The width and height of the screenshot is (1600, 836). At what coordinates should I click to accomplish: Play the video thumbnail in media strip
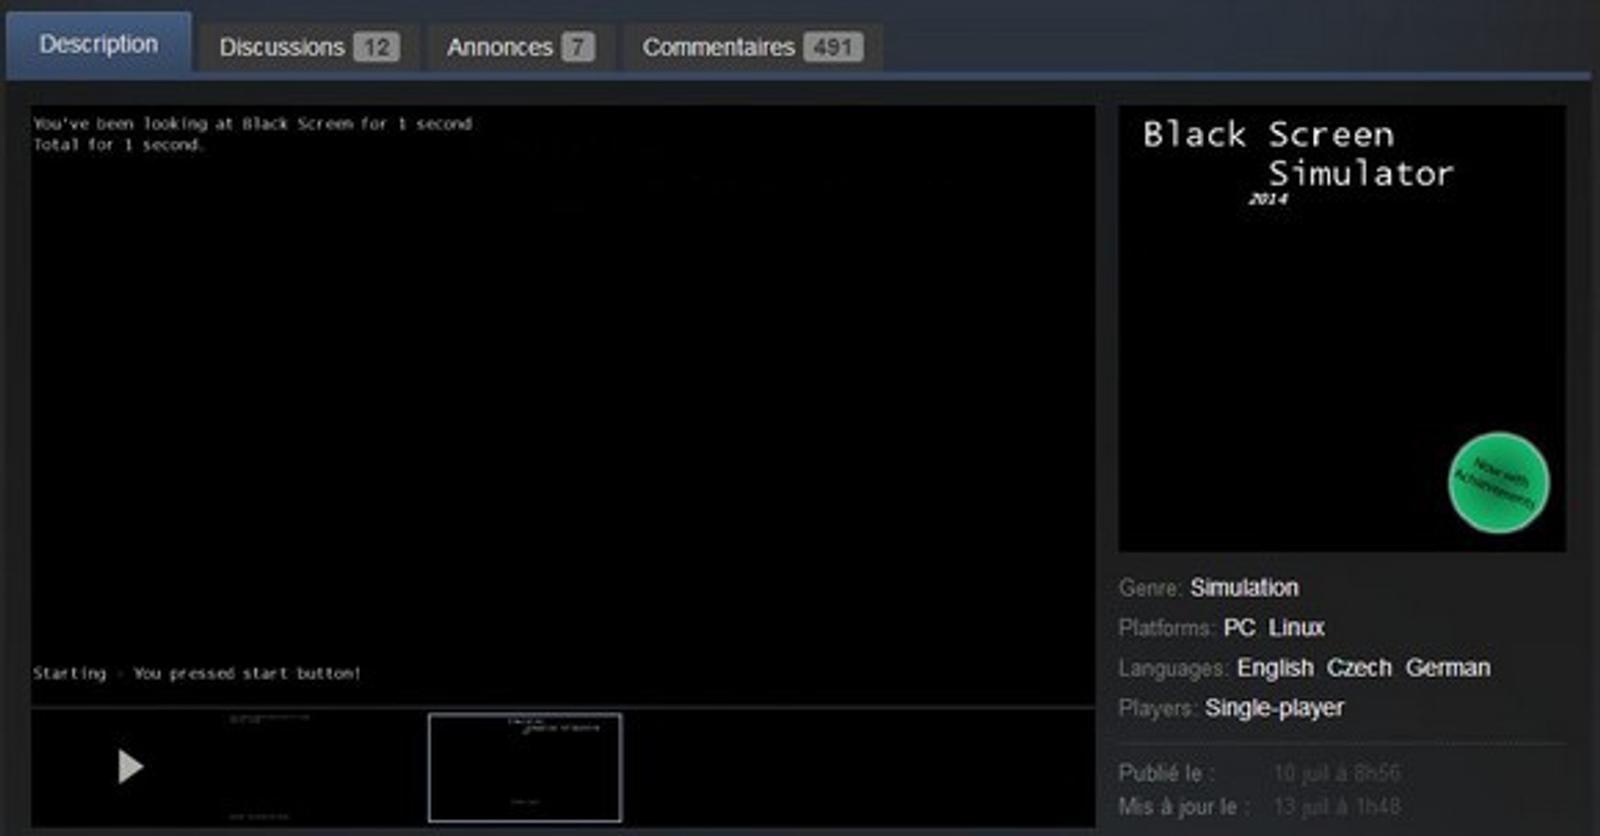pos(130,767)
